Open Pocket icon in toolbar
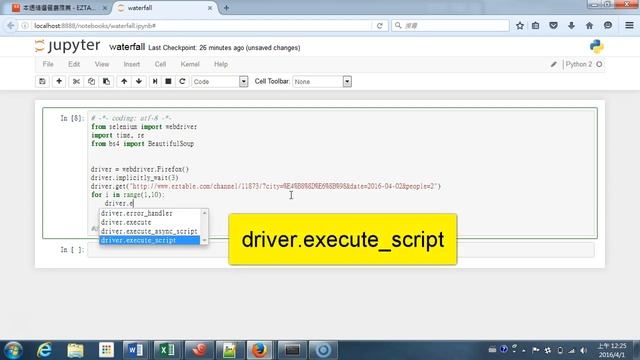 point(553,26)
